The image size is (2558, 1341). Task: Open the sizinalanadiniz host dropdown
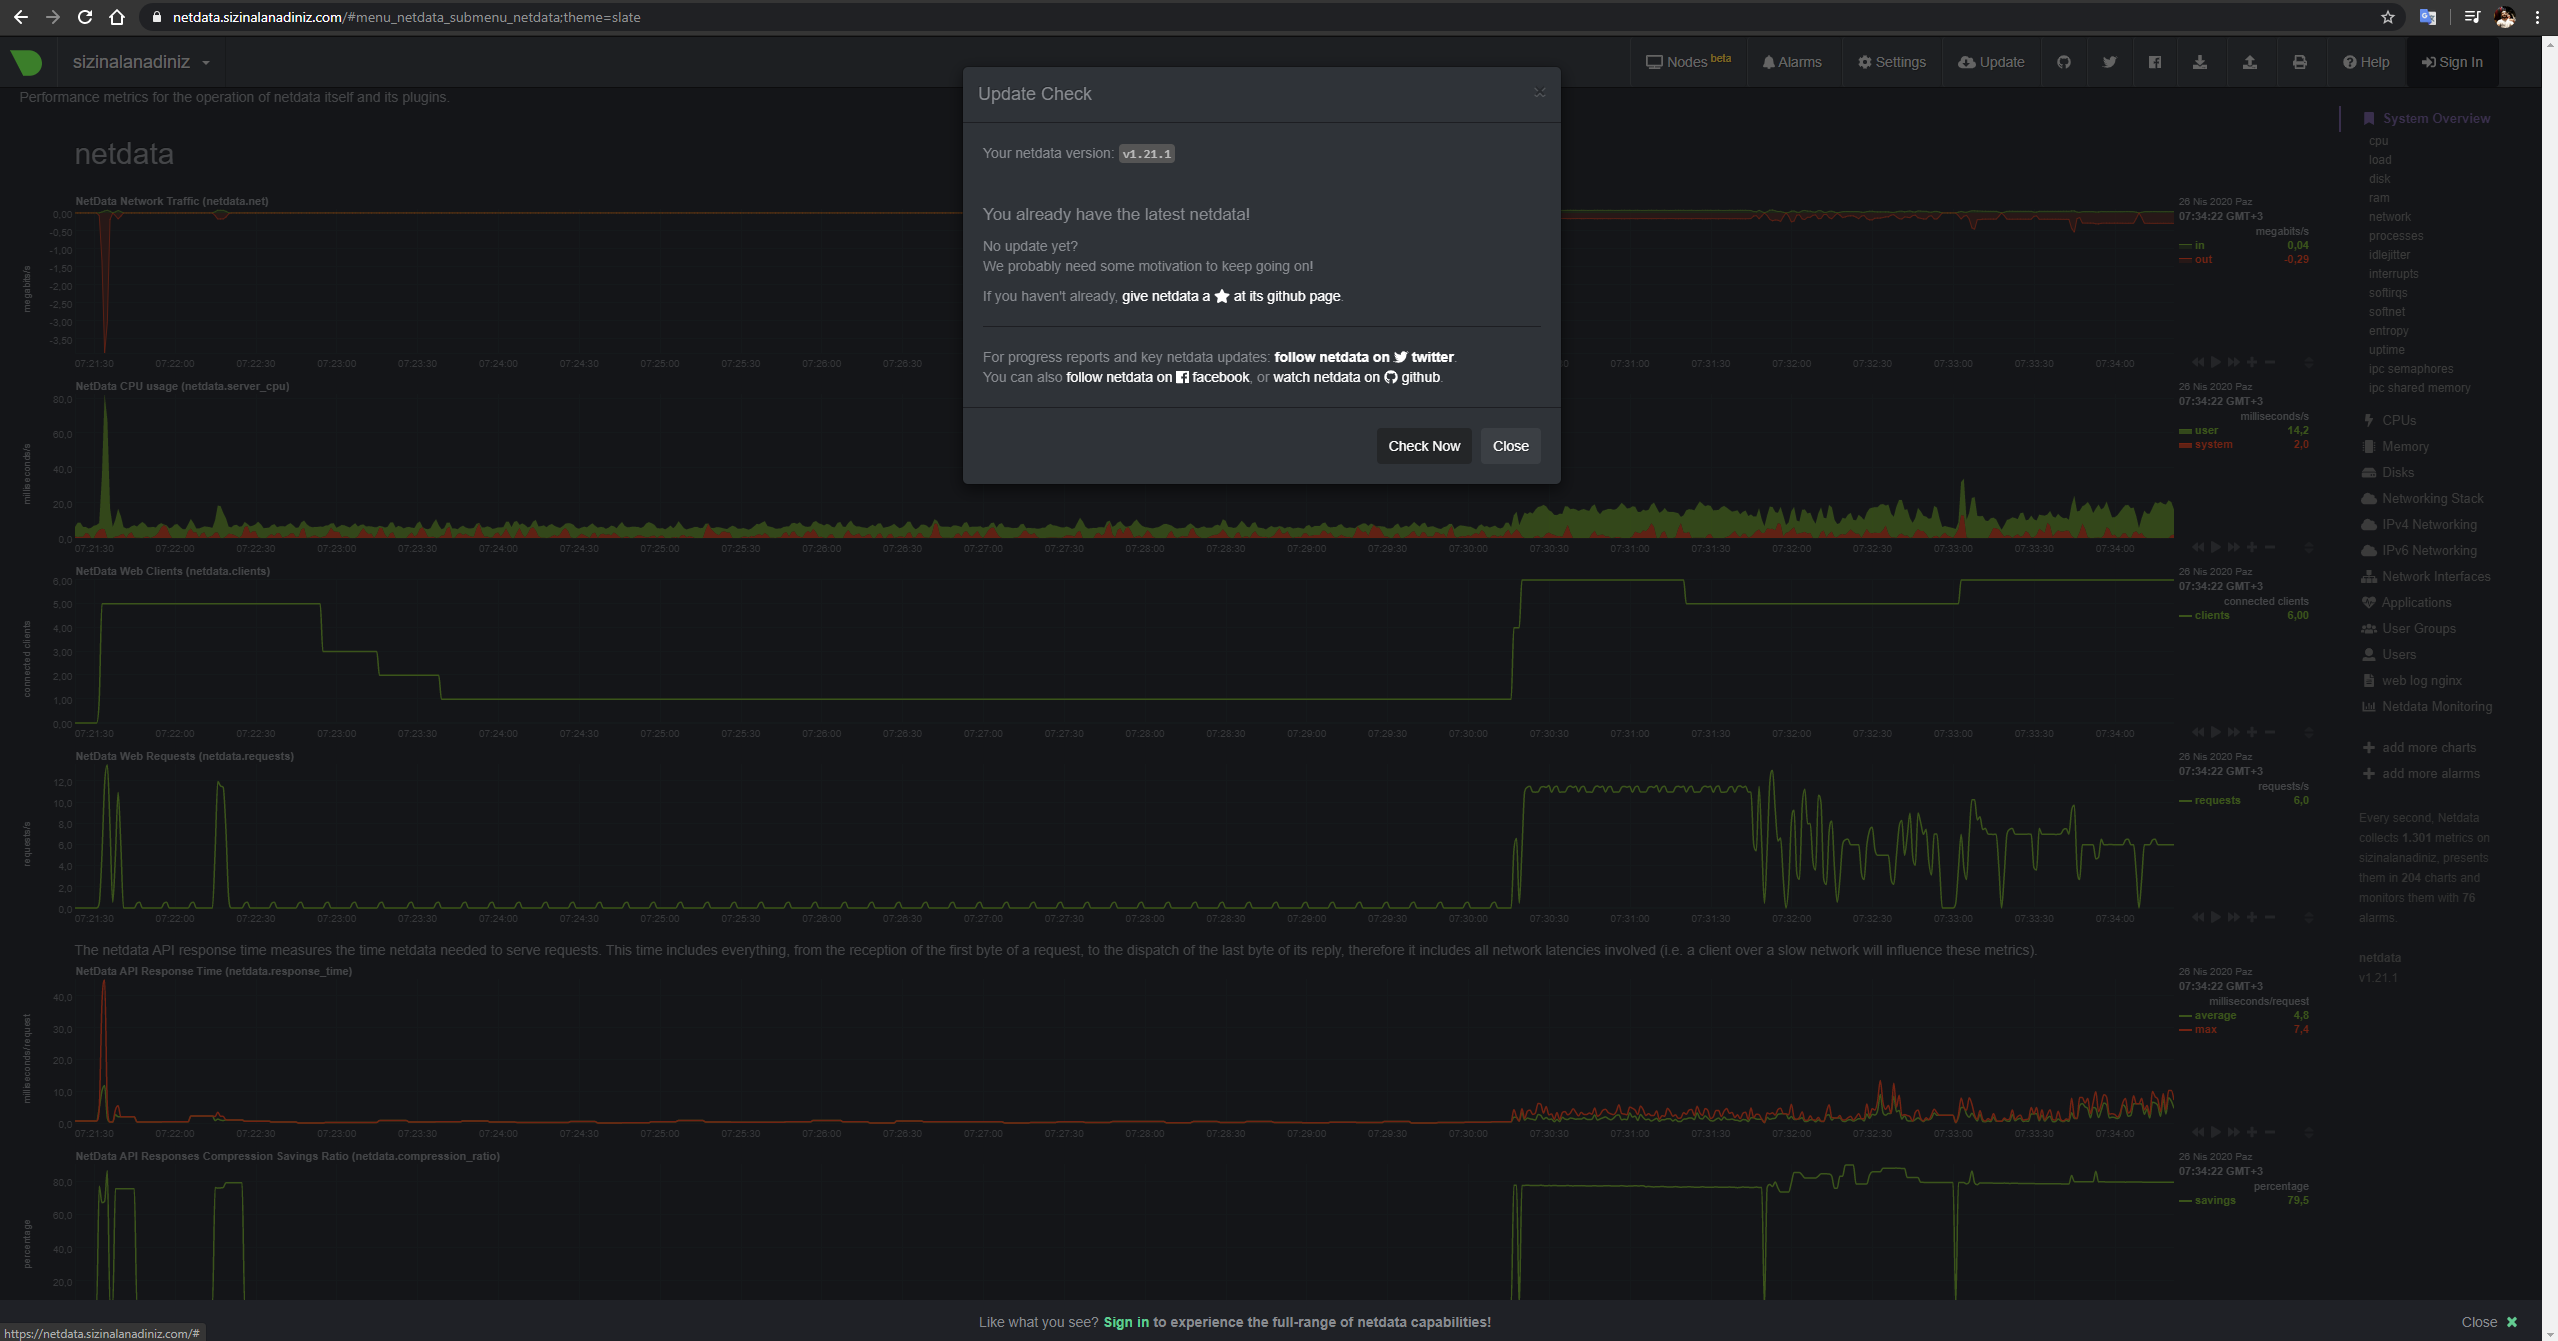coord(141,62)
